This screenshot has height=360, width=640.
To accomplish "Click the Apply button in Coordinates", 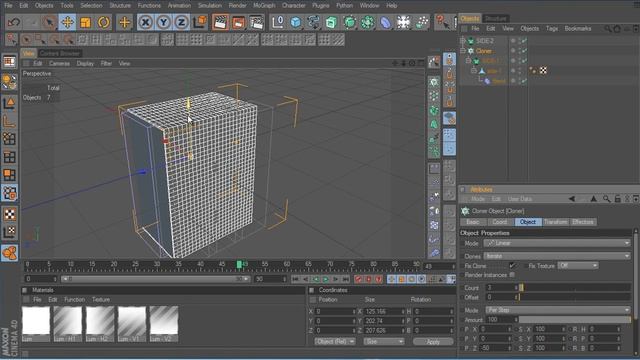I will (433, 342).
